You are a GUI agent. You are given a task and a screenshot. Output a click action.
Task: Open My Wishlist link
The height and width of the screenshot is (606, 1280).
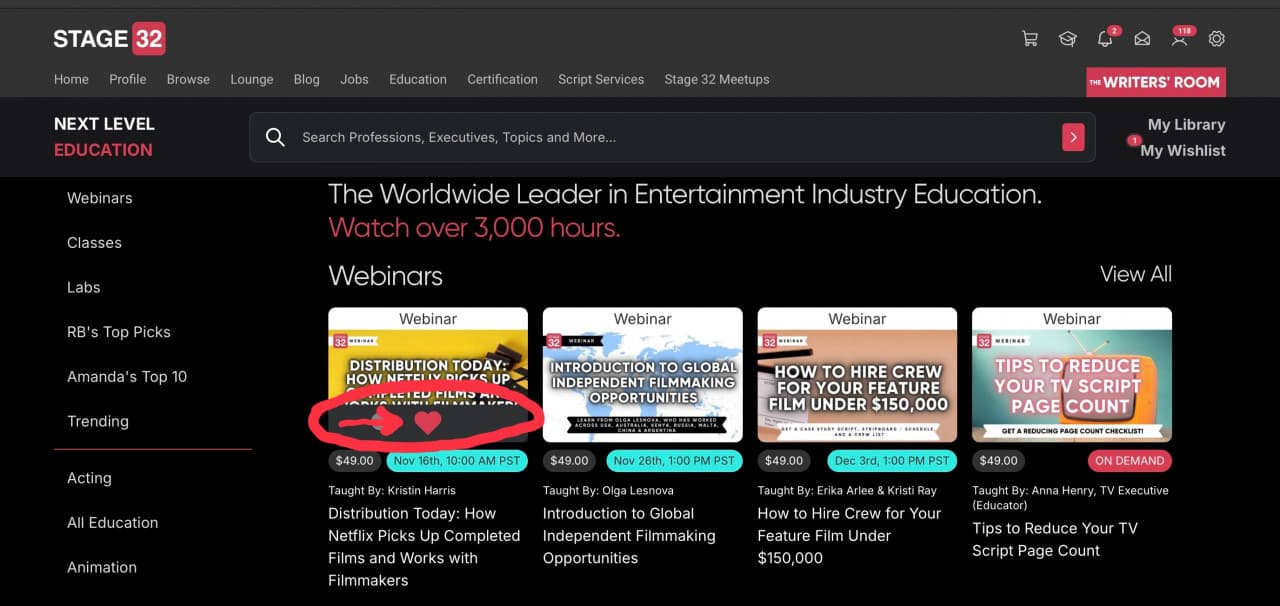1183,150
